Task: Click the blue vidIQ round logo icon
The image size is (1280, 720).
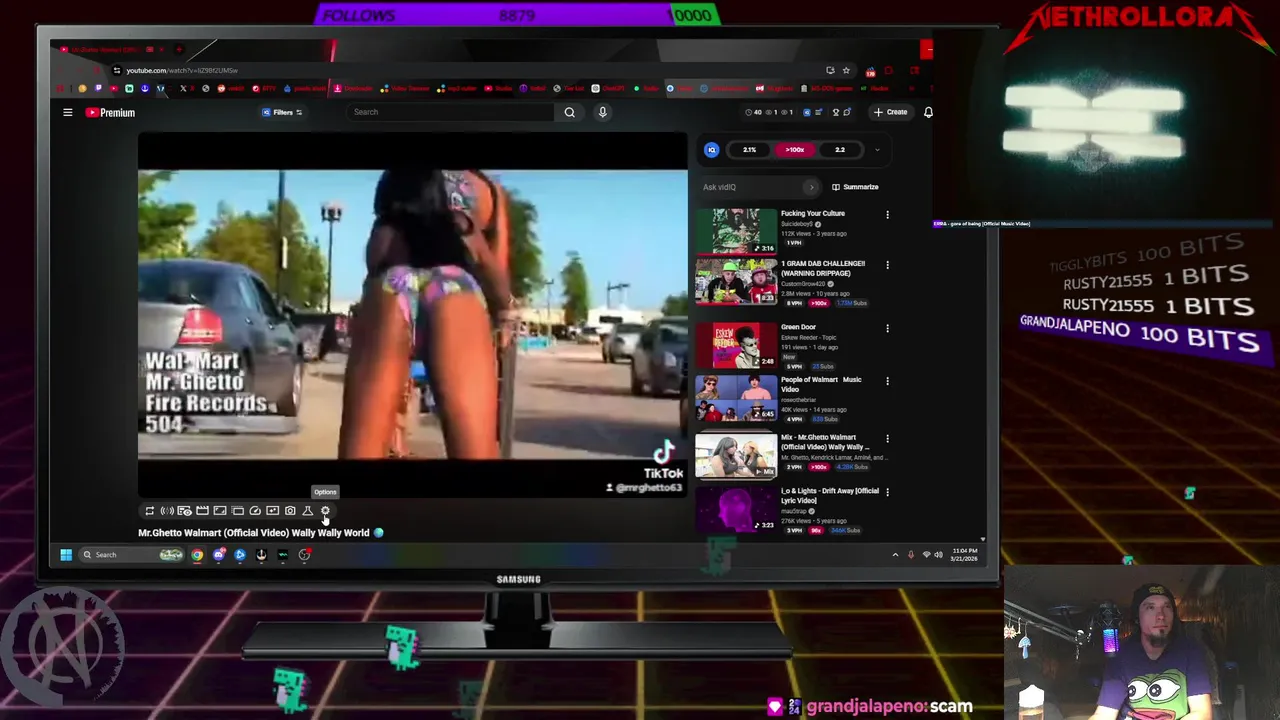Action: pyautogui.click(x=711, y=150)
